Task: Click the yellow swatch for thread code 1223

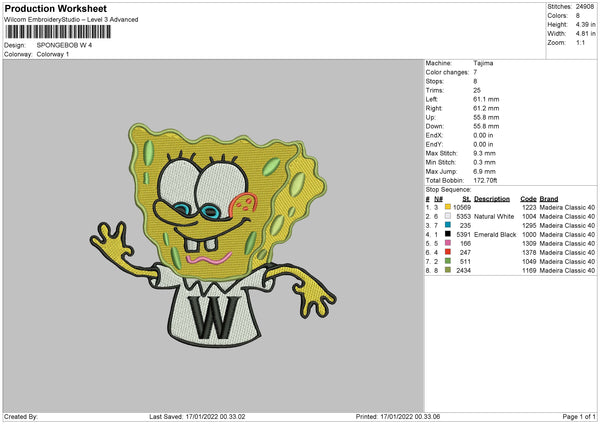Action: [x=448, y=207]
